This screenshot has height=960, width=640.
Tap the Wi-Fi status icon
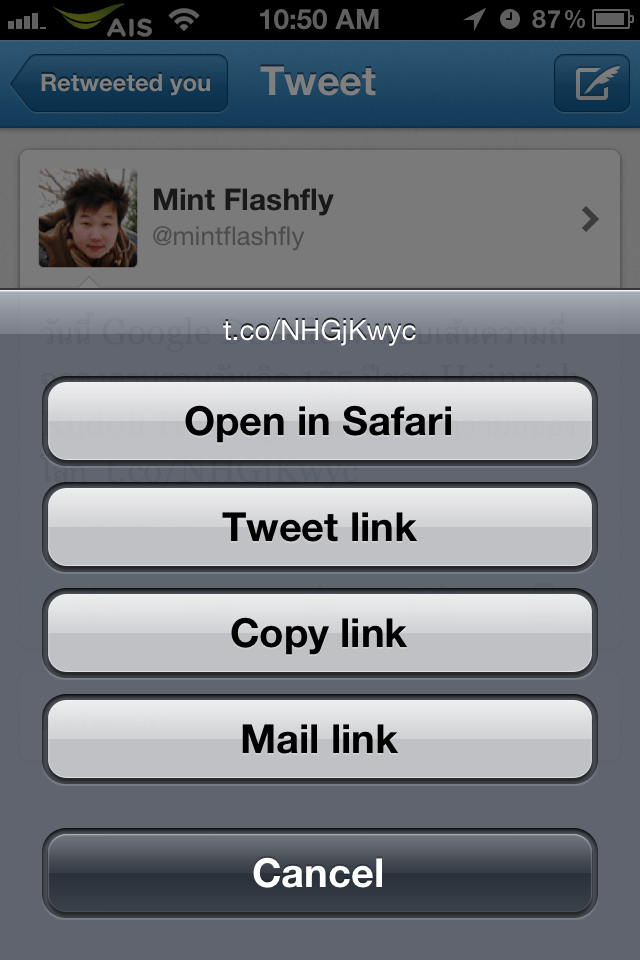(184, 20)
